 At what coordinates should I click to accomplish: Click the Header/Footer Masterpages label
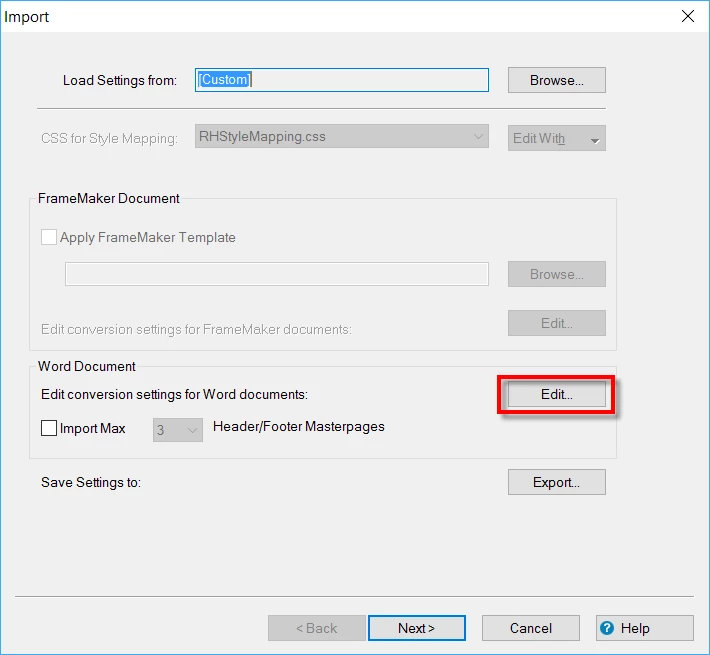point(299,427)
